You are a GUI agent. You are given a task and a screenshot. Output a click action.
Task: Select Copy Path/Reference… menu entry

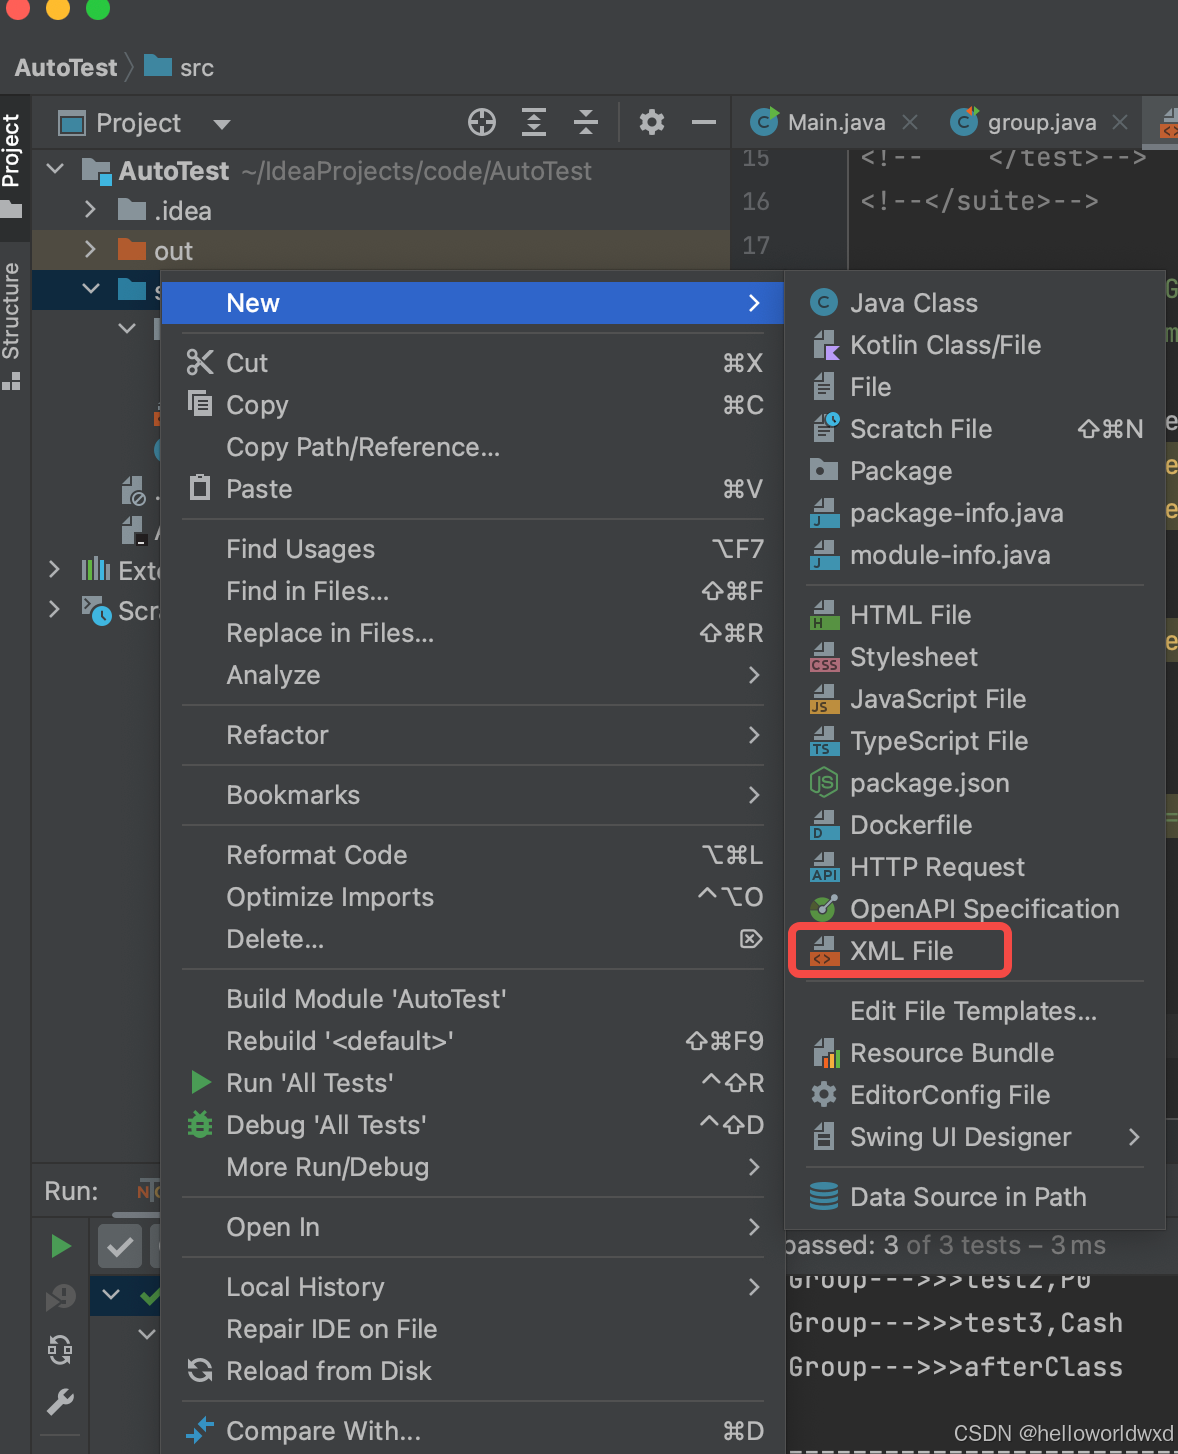point(473,447)
